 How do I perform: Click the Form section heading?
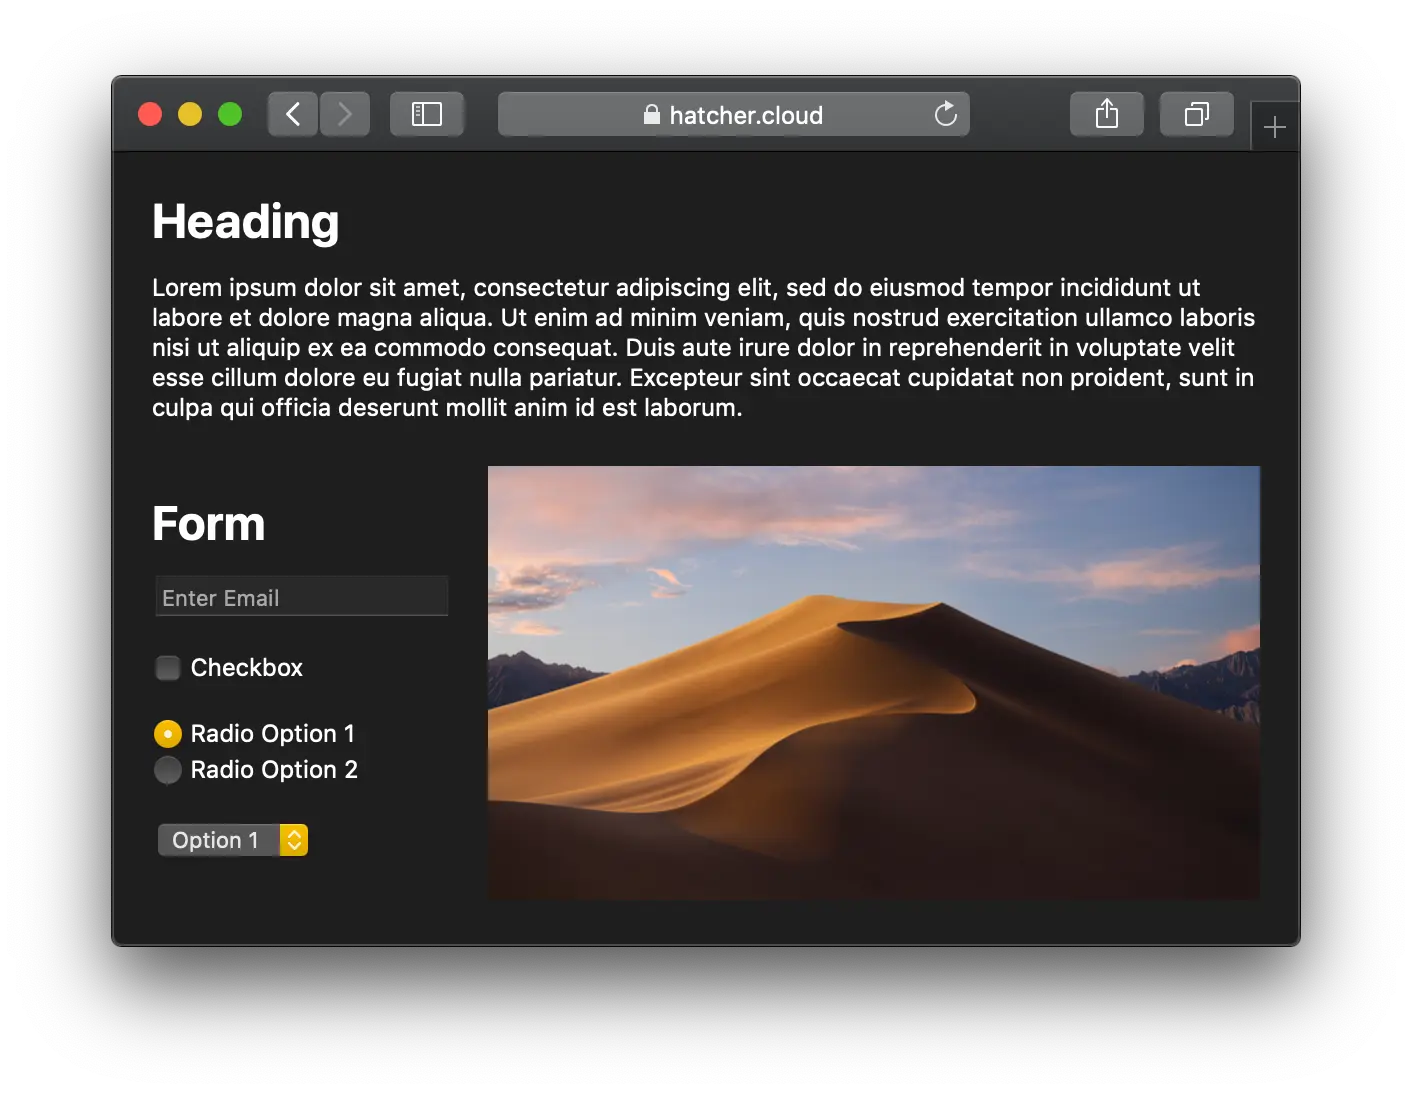click(x=208, y=523)
